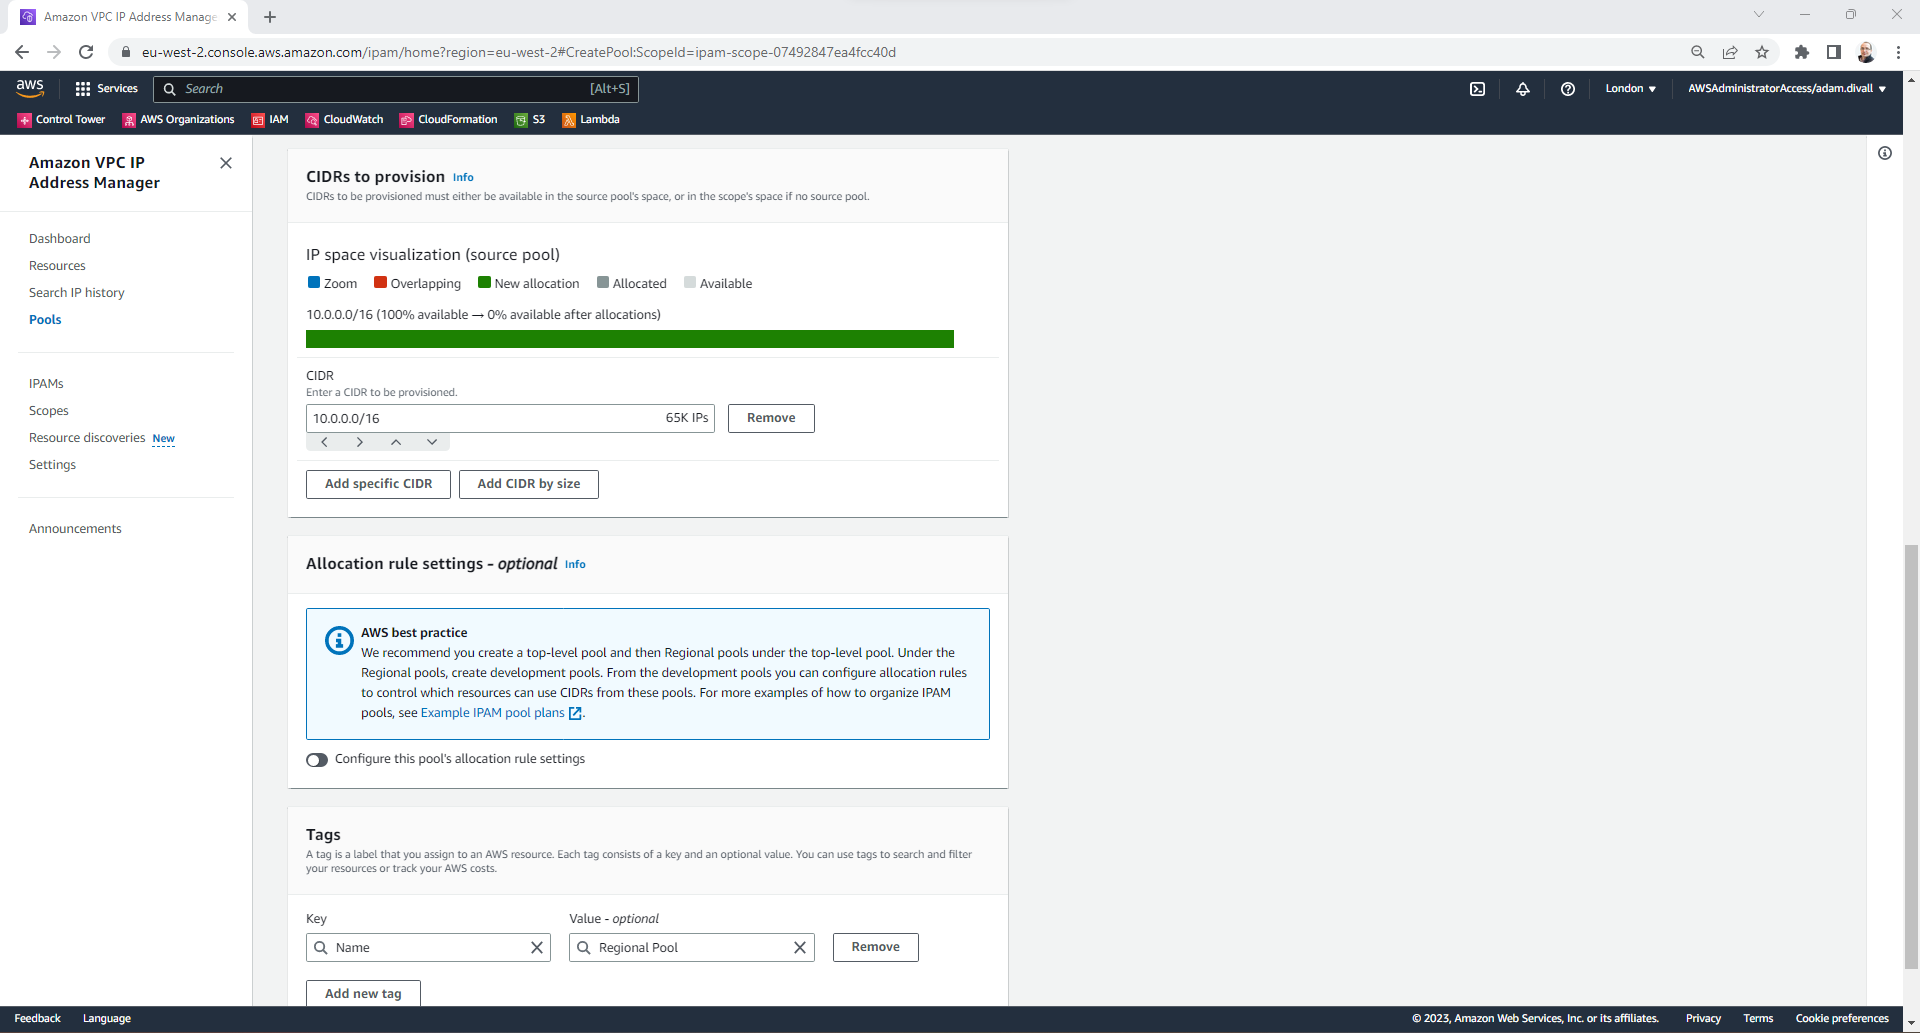The height and width of the screenshot is (1033, 1920).
Task: Clear the Regional Pool tag value
Action: click(x=800, y=948)
